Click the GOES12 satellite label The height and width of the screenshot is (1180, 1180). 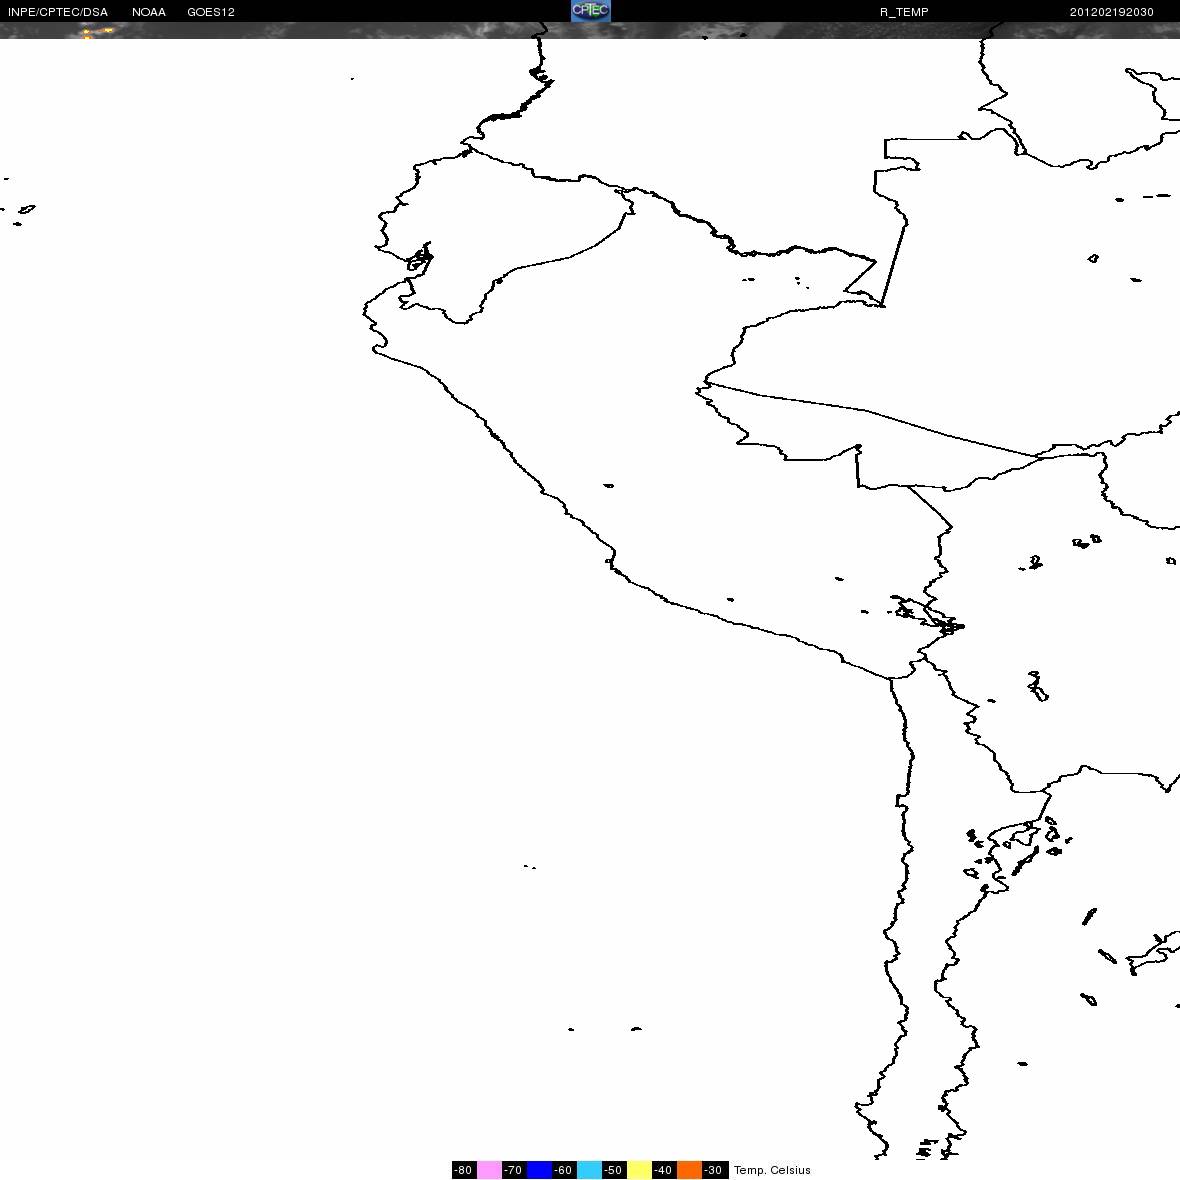(211, 12)
